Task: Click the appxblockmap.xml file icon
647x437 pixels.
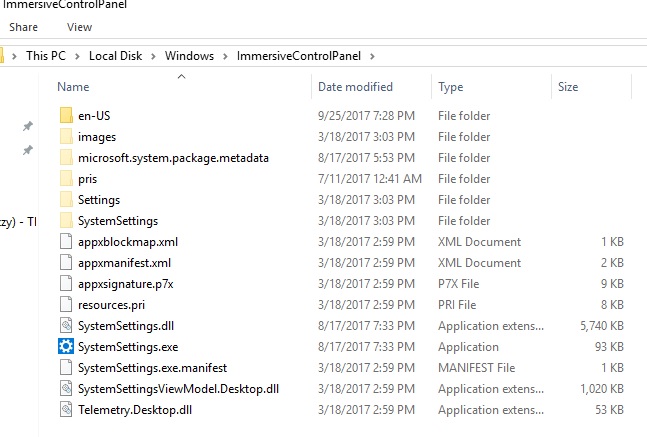Action: pyautogui.click(x=66, y=242)
